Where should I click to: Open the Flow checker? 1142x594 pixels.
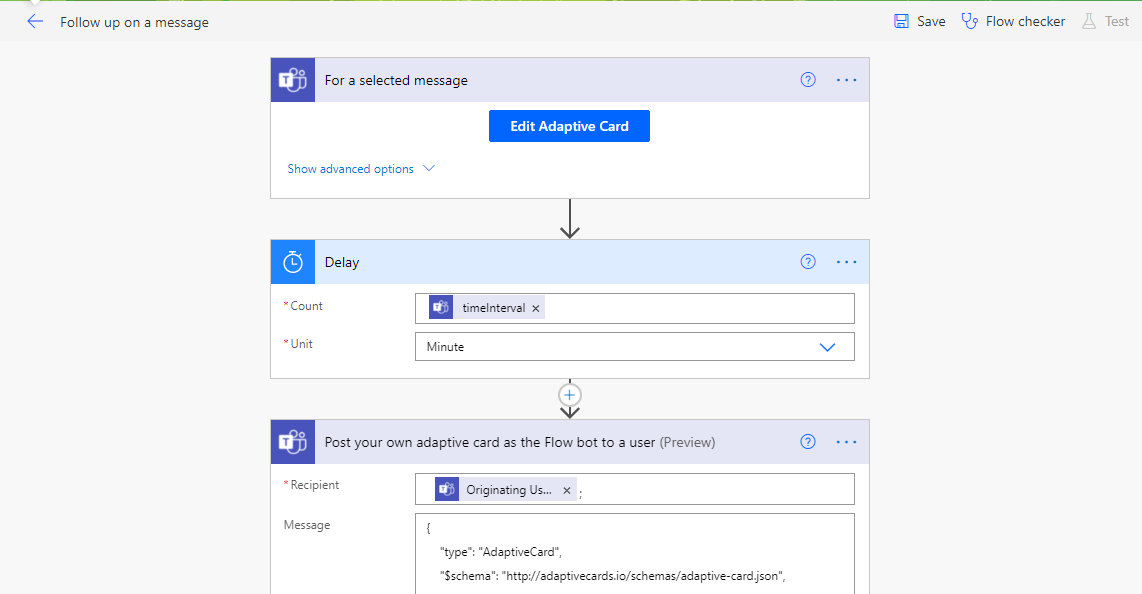click(x=1013, y=20)
